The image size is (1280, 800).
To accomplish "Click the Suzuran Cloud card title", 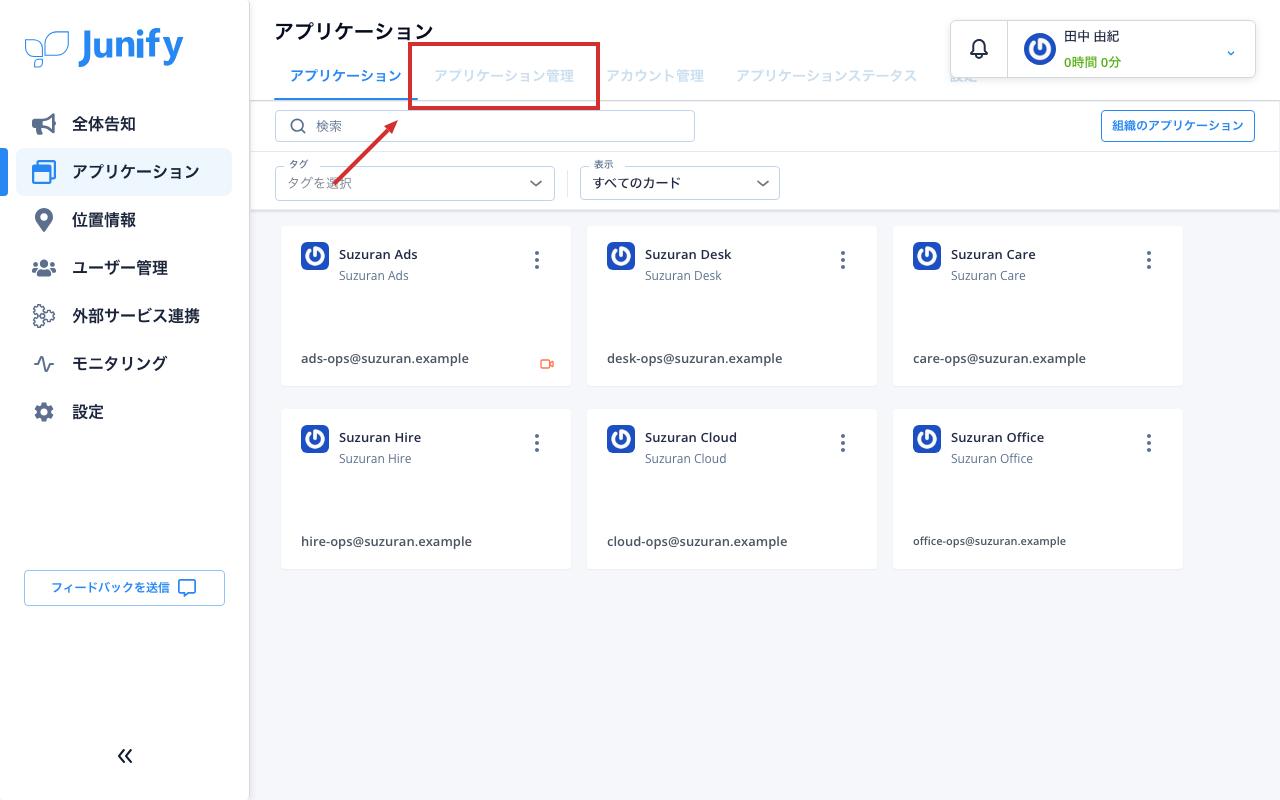I will tap(691, 438).
